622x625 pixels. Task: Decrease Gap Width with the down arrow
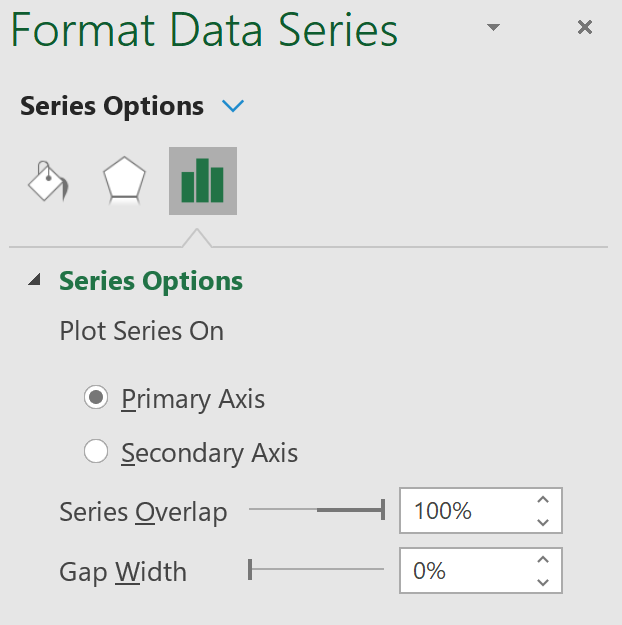(x=543, y=582)
